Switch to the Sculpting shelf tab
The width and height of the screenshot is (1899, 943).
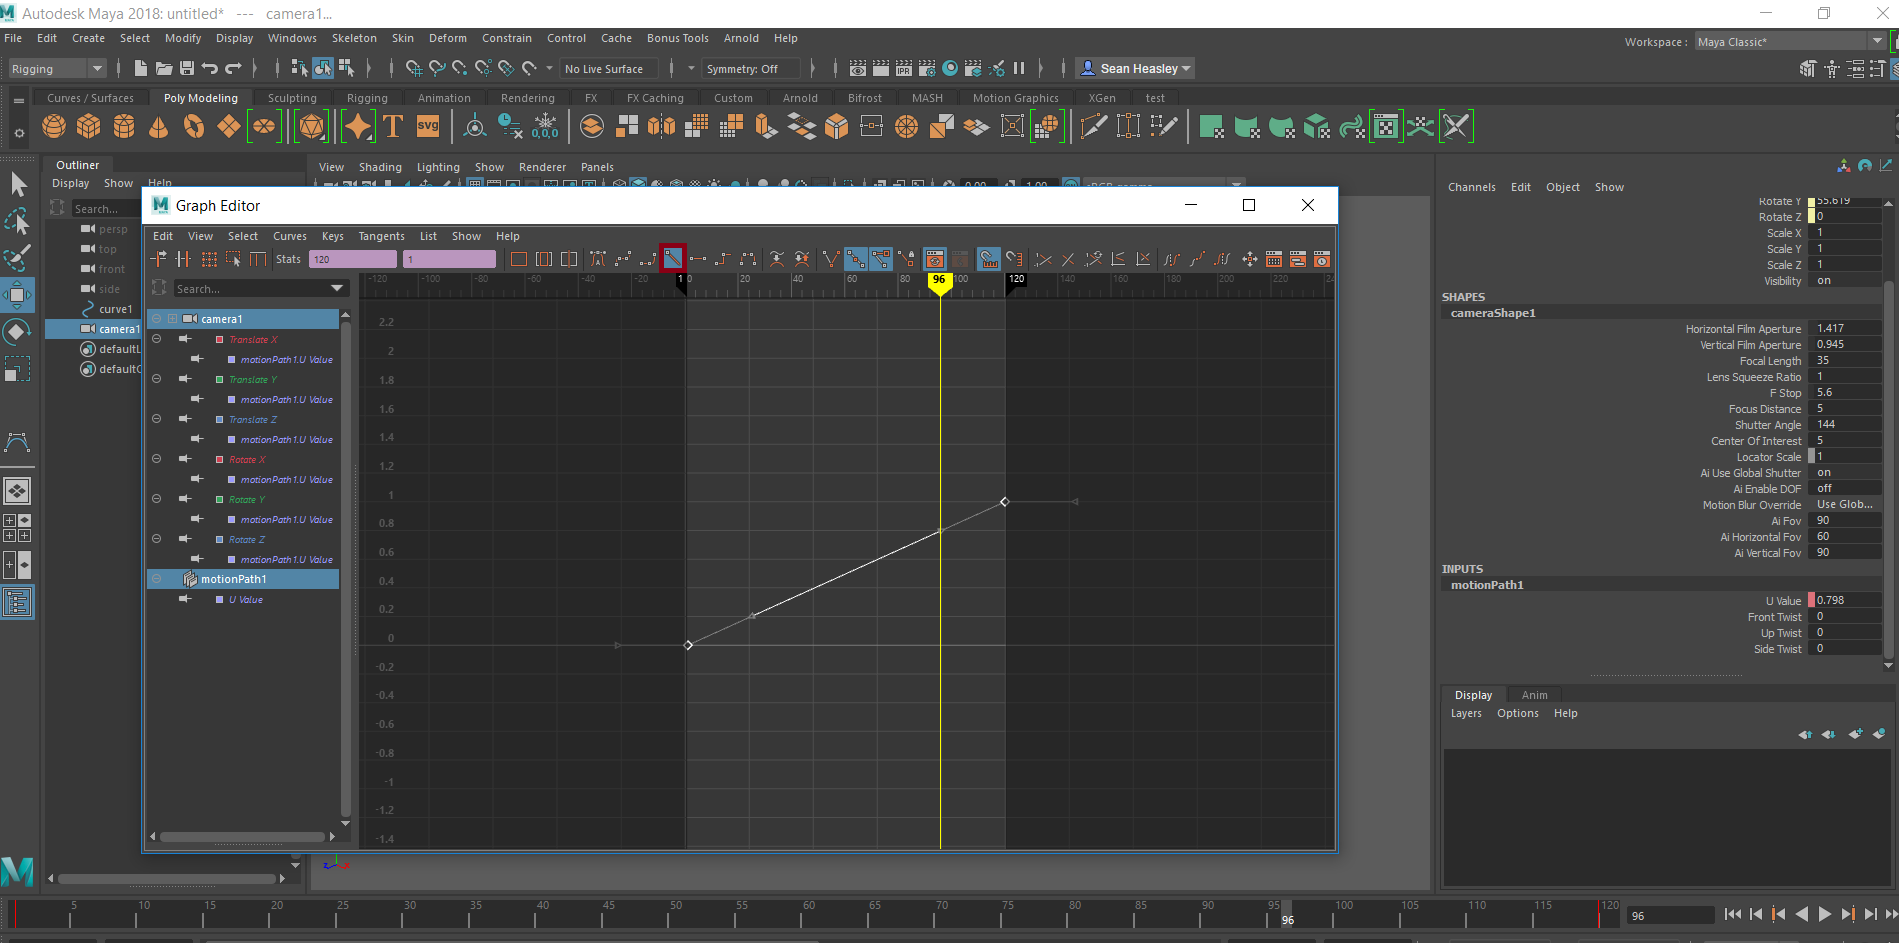pos(292,98)
